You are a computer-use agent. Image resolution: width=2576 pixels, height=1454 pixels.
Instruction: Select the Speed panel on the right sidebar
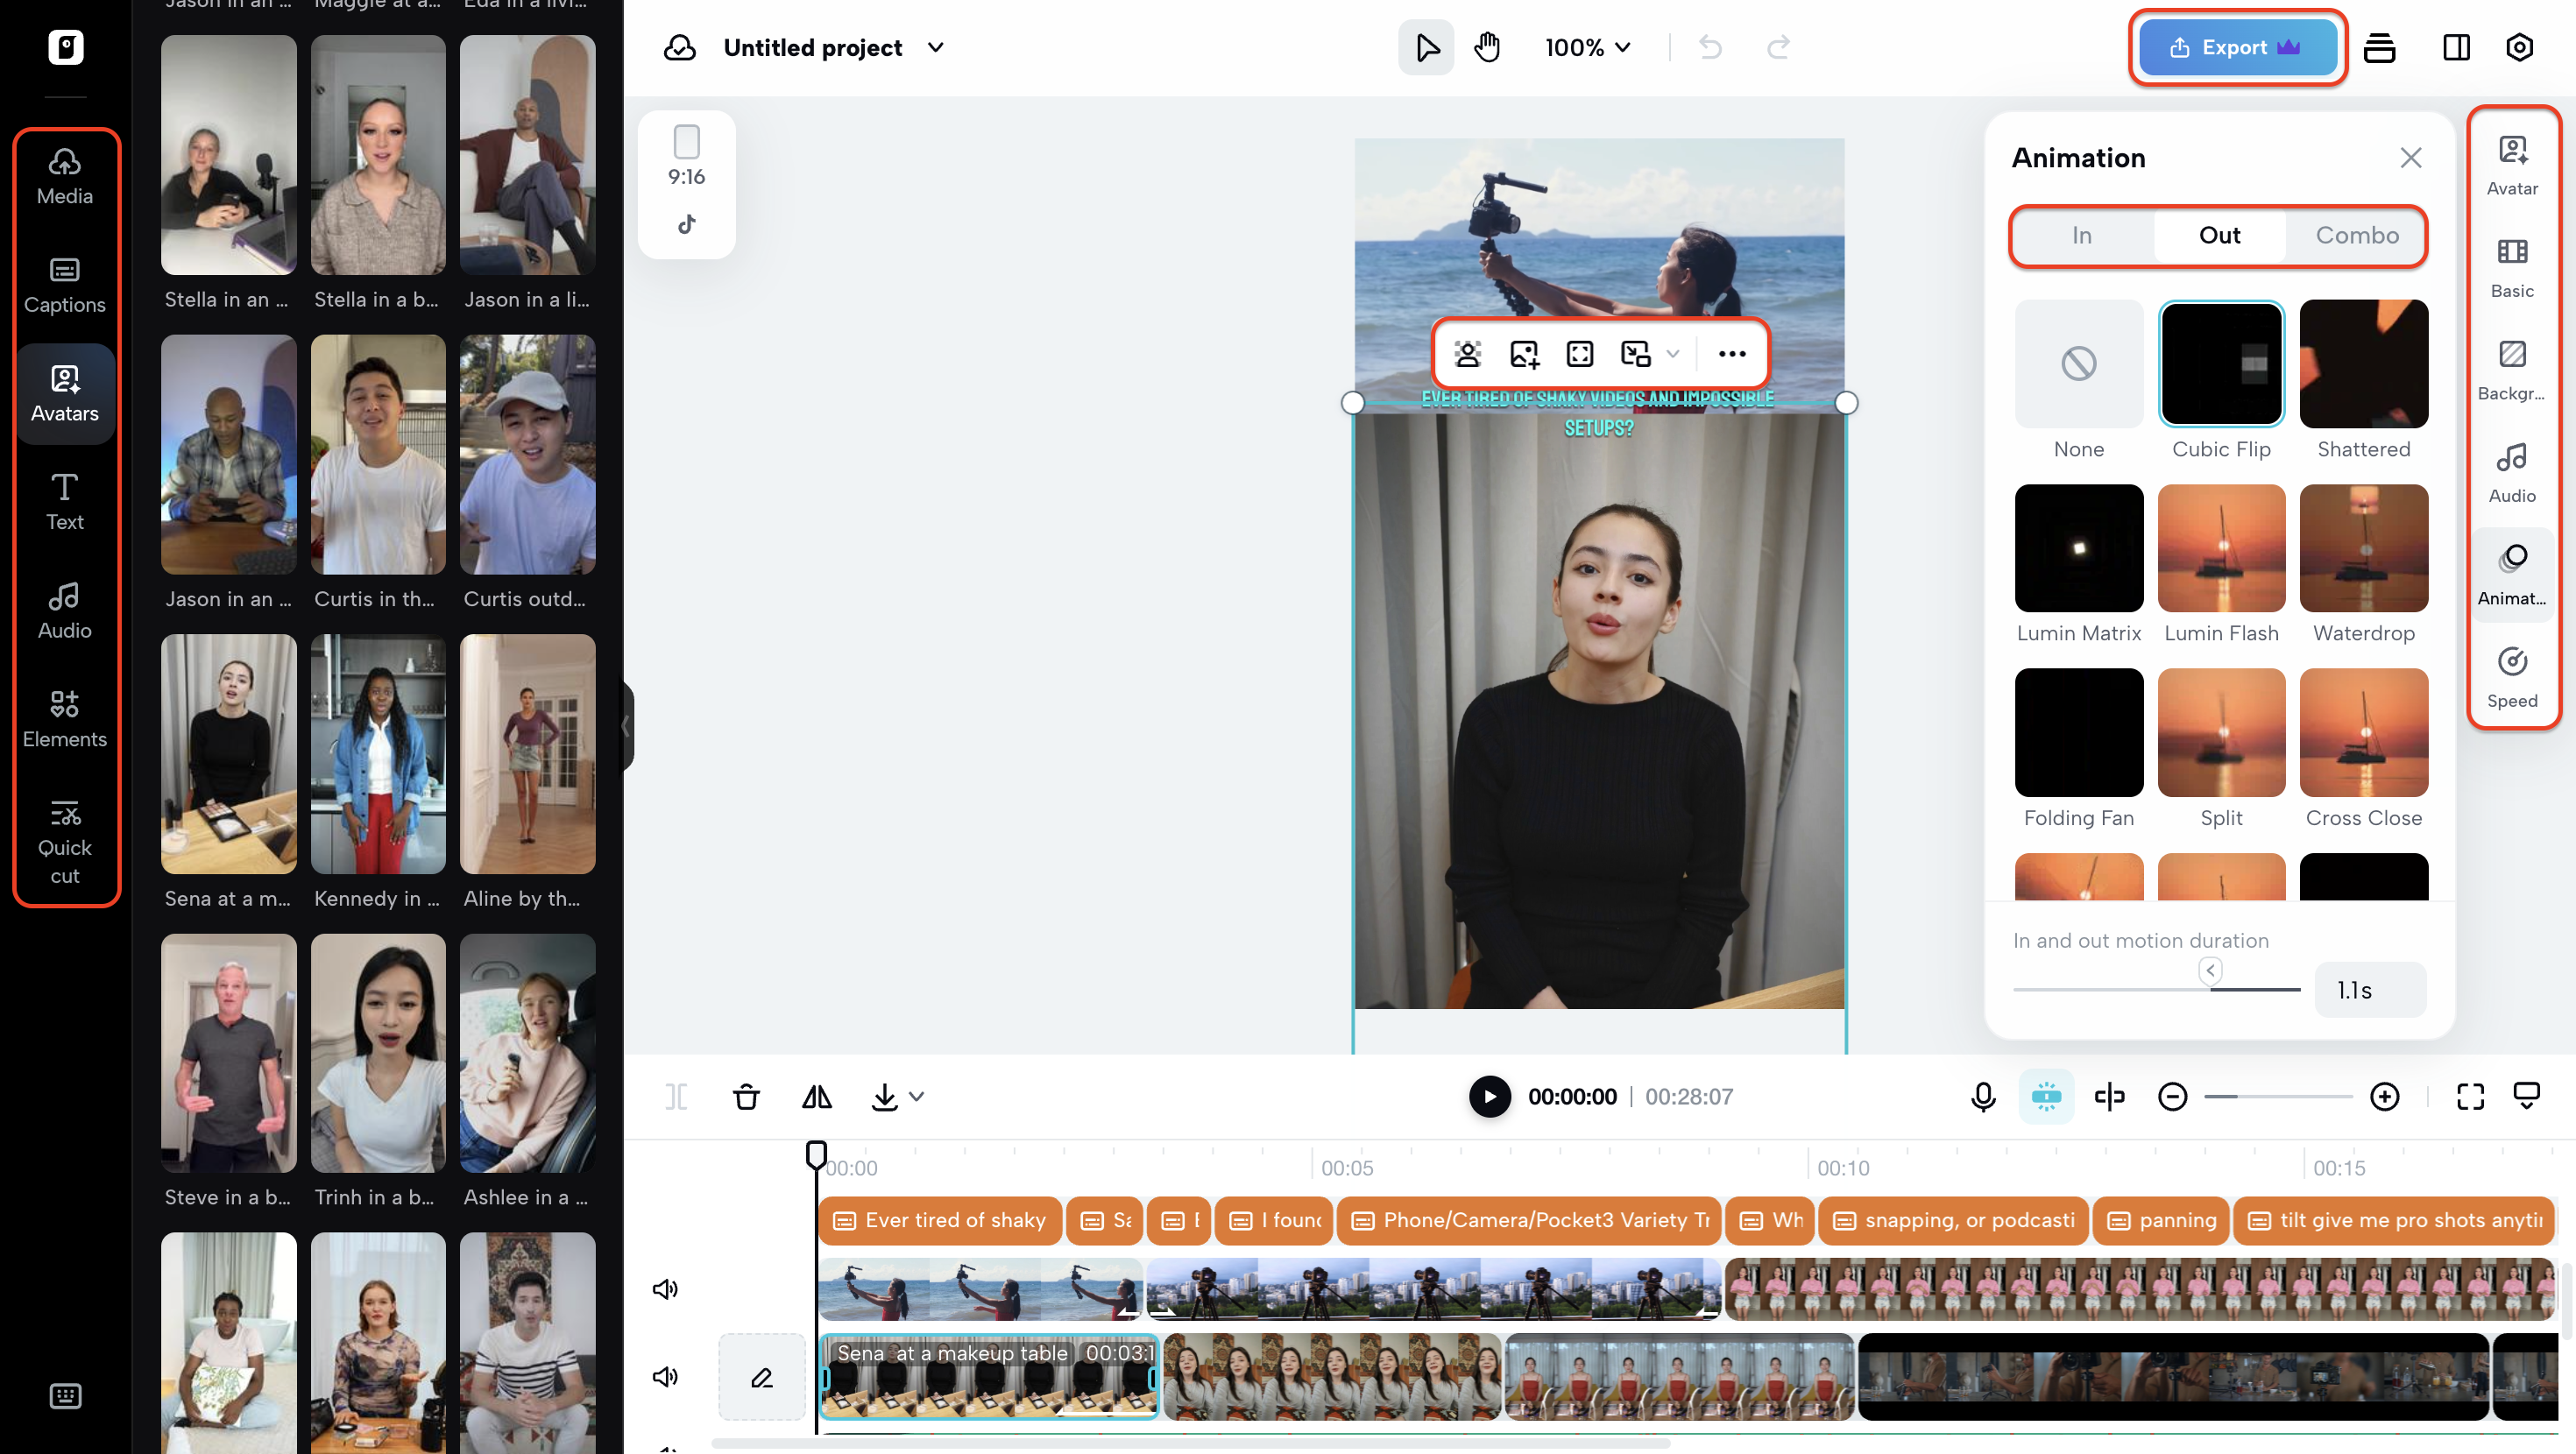tap(2512, 674)
